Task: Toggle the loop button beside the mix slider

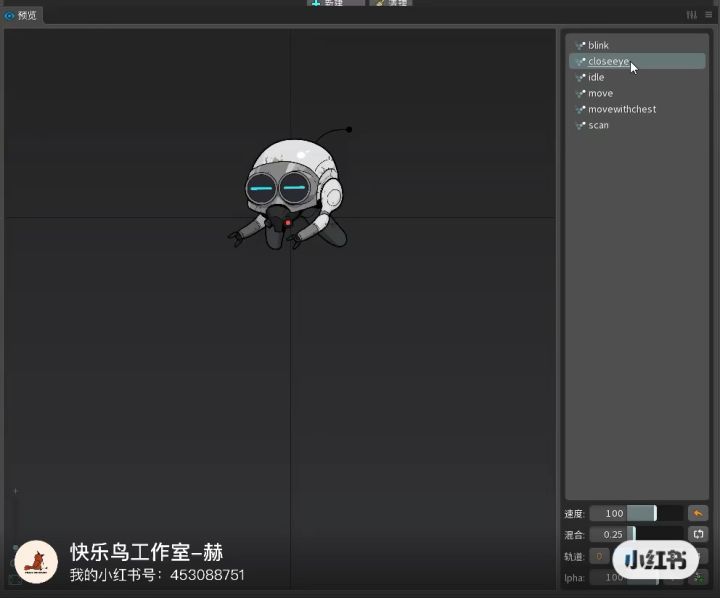Action: tap(698, 534)
